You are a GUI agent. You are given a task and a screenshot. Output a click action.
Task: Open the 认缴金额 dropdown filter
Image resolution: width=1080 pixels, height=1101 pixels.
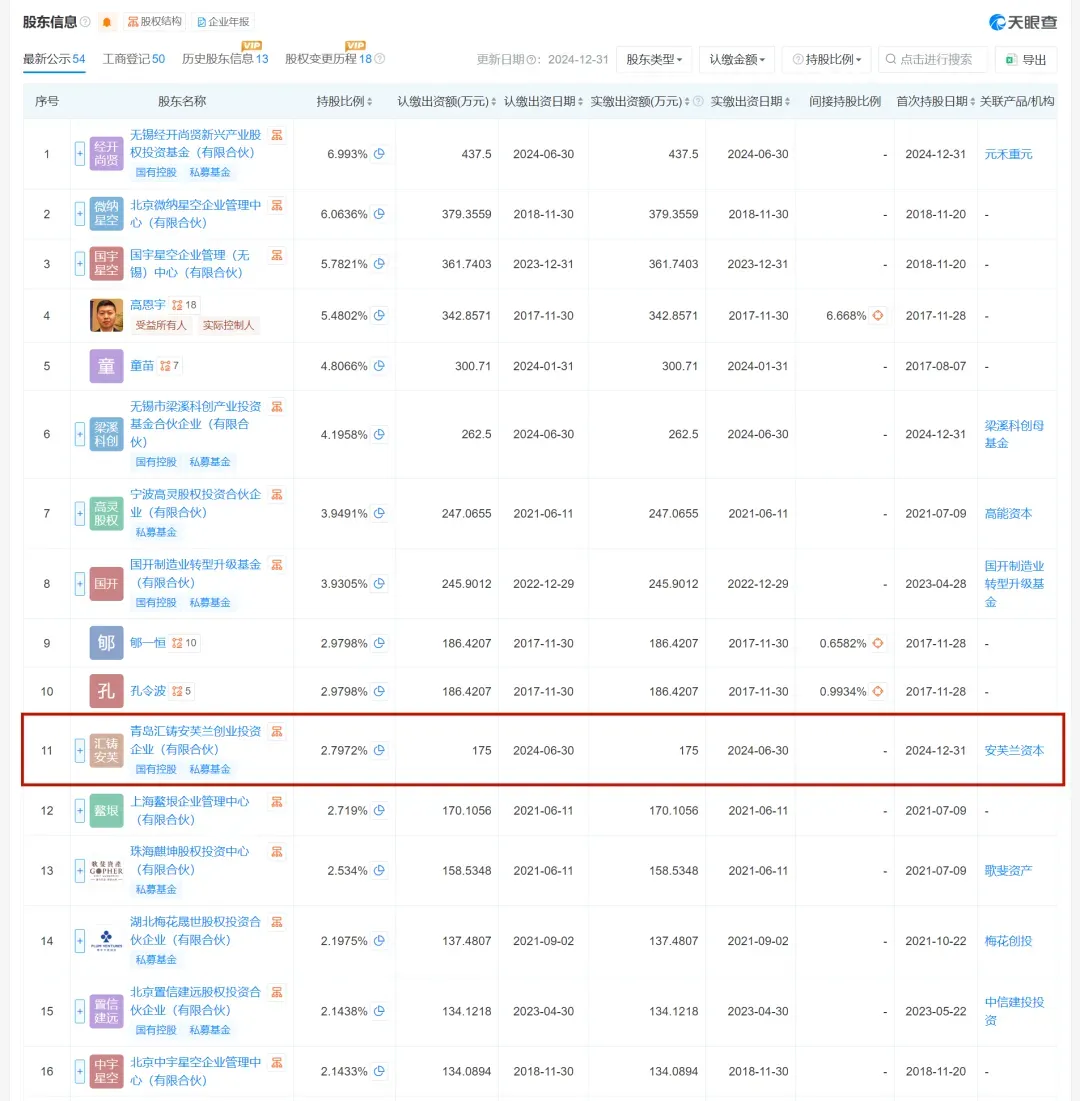[737, 60]
